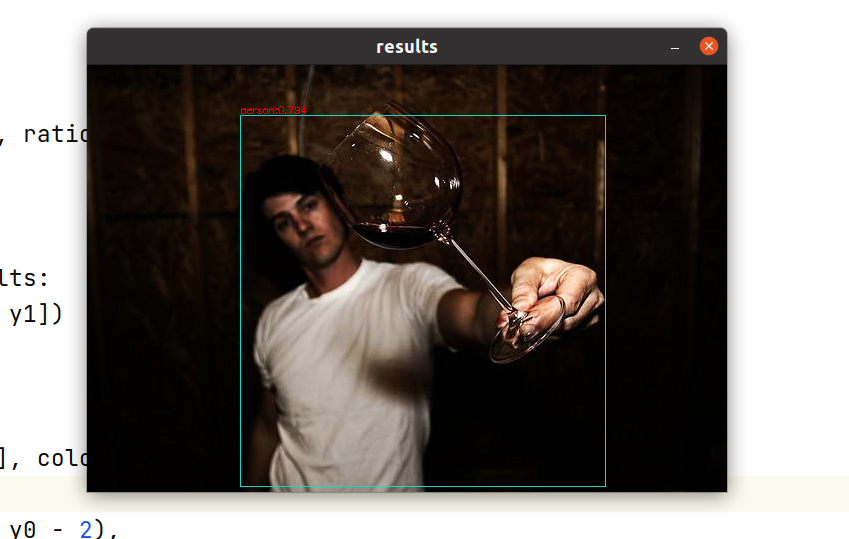The height and width of the screenshot is (539, 849).
Task: Click the highlighted current line in editor
Action: coord(780,492)
